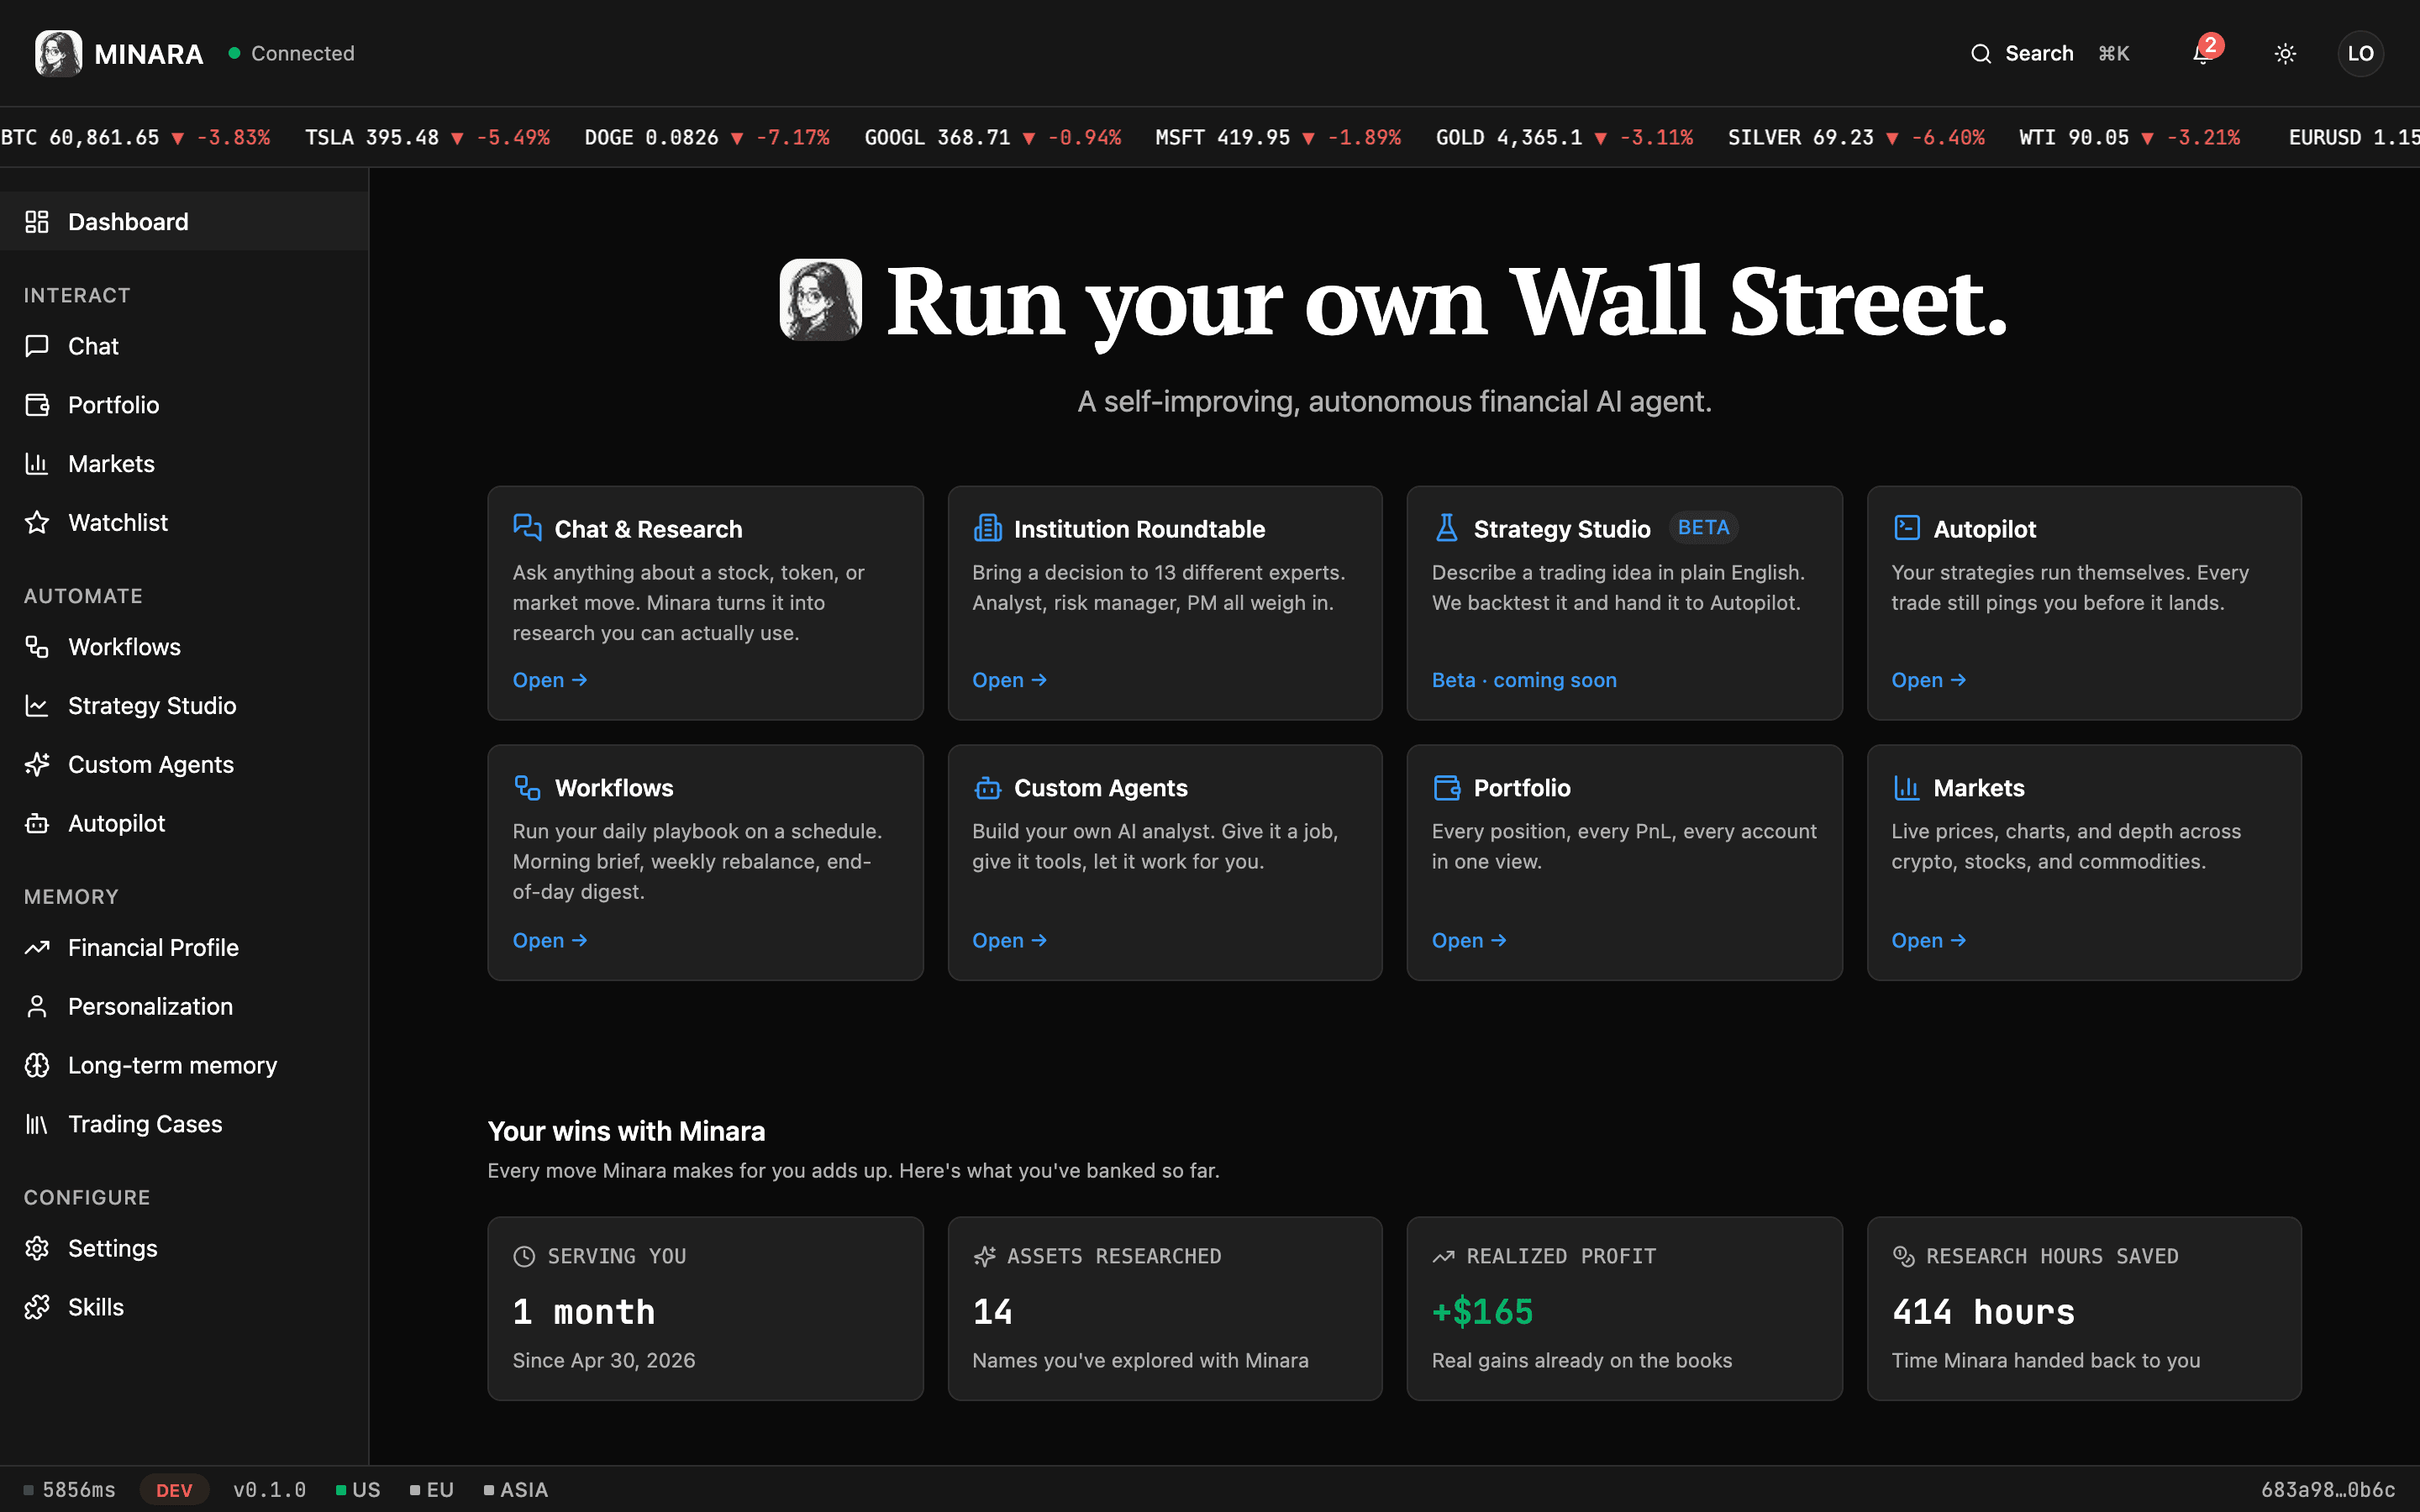Click the BETA badge on Strategy Studio
This screenshot has width=2420, height=1512.
point(1703,528)
